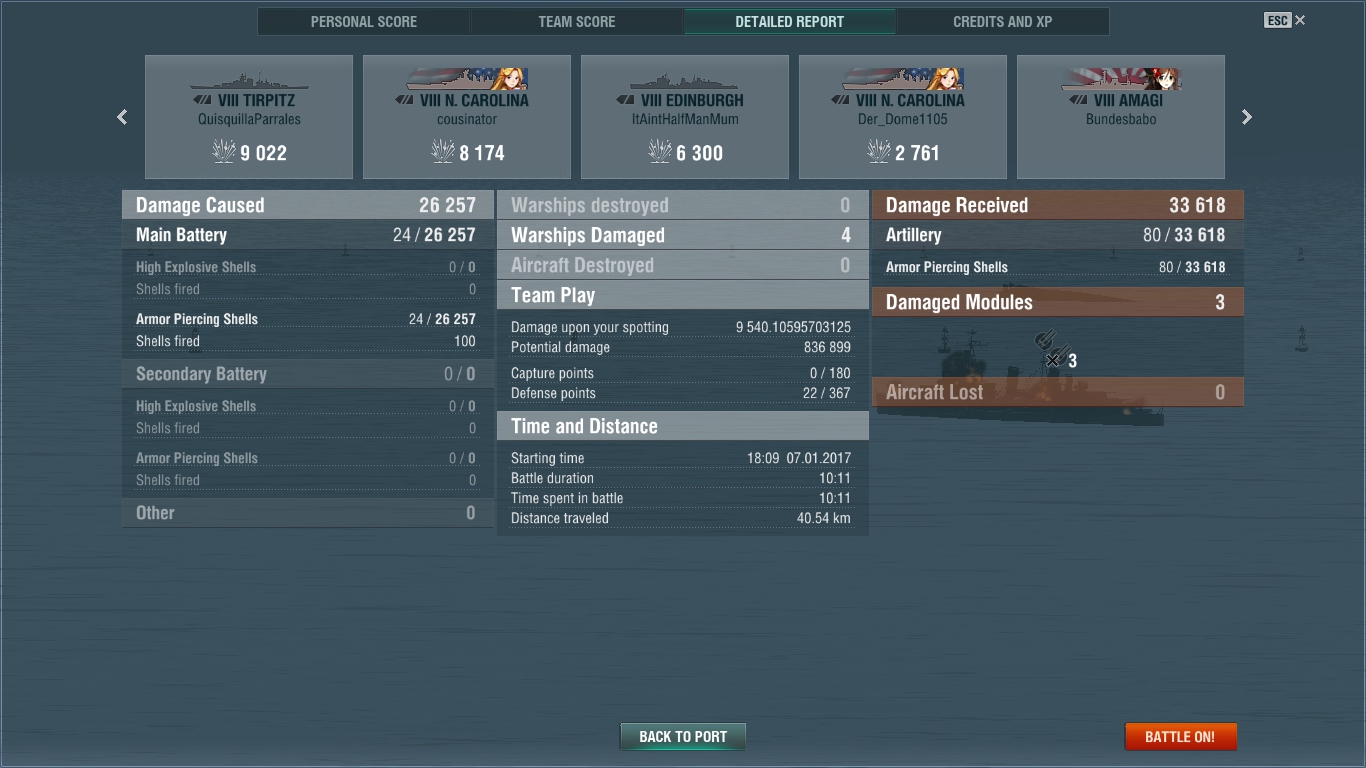Click Tirpitz ship silhouette icon

249,81
